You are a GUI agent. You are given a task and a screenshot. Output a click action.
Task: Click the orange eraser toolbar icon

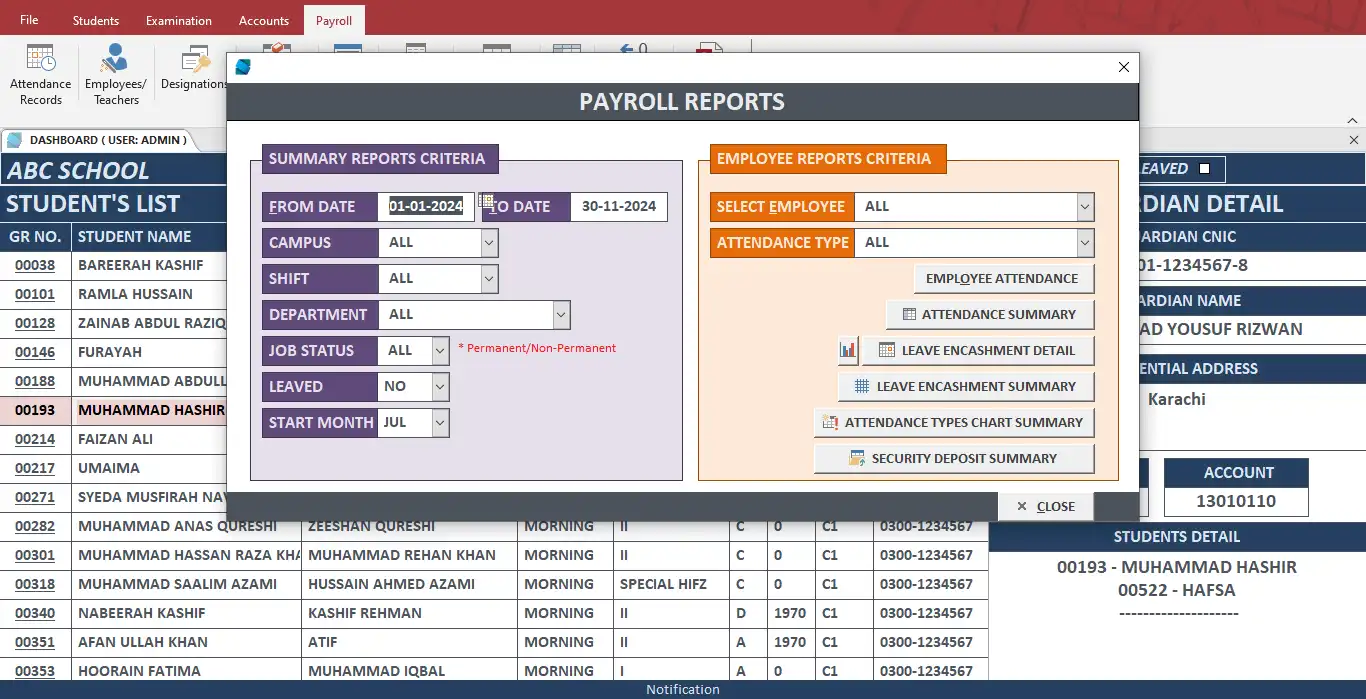[276, 46]
